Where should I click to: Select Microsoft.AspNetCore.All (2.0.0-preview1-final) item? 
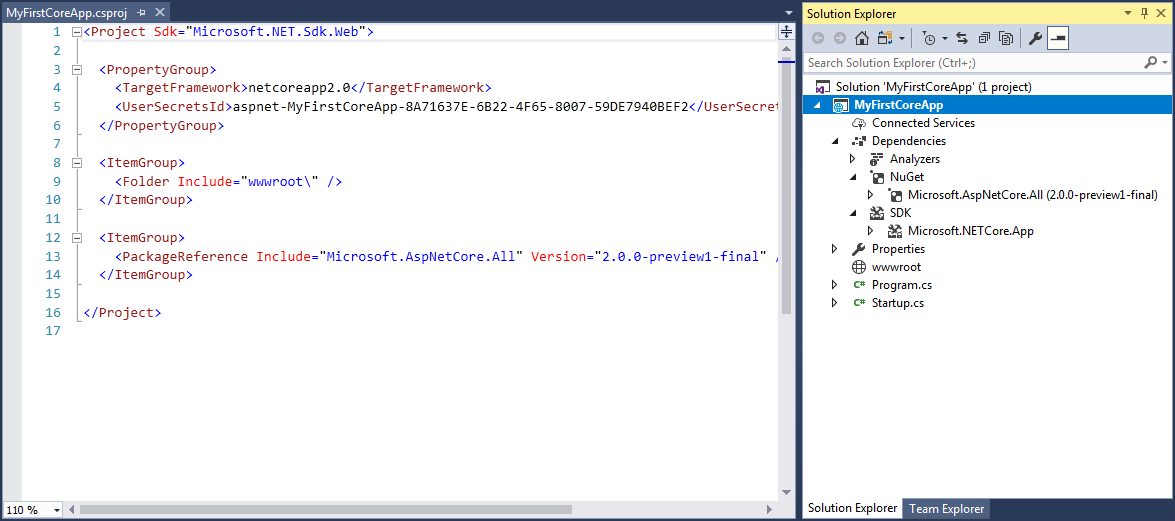pyautogui.click(x=1033, y=195)
